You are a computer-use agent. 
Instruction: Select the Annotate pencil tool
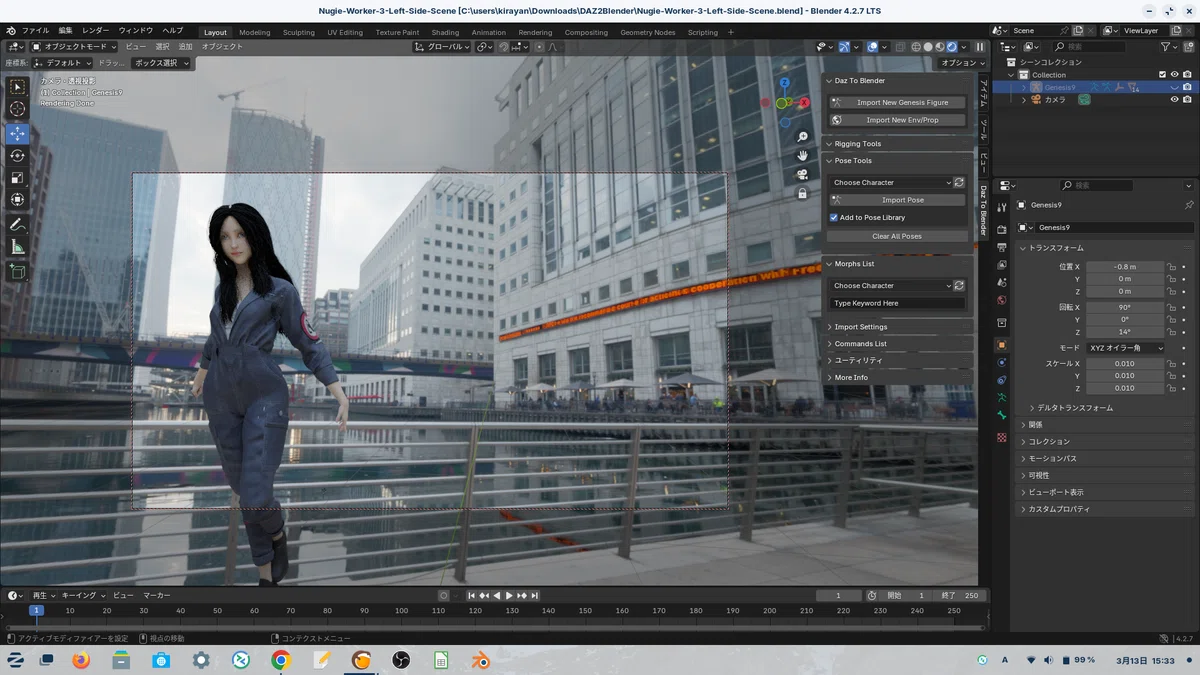(x=17, y=225)
